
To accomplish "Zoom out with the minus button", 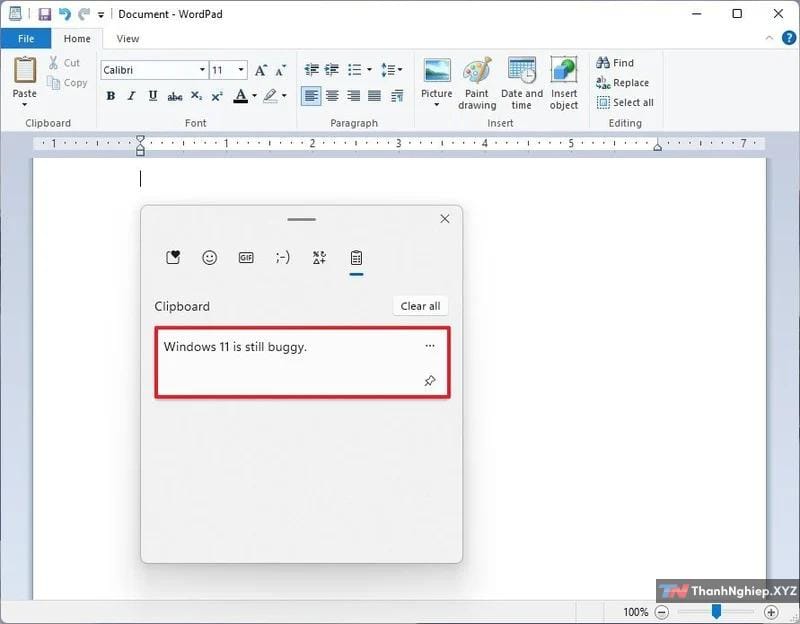I will [662, 612].
